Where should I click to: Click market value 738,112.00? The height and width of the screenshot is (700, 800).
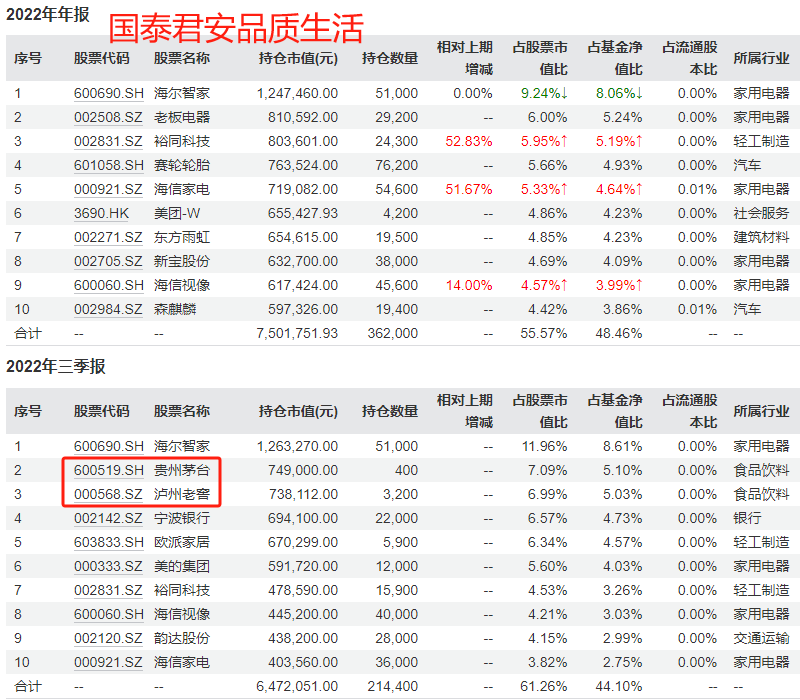click(x=303, y=494)
